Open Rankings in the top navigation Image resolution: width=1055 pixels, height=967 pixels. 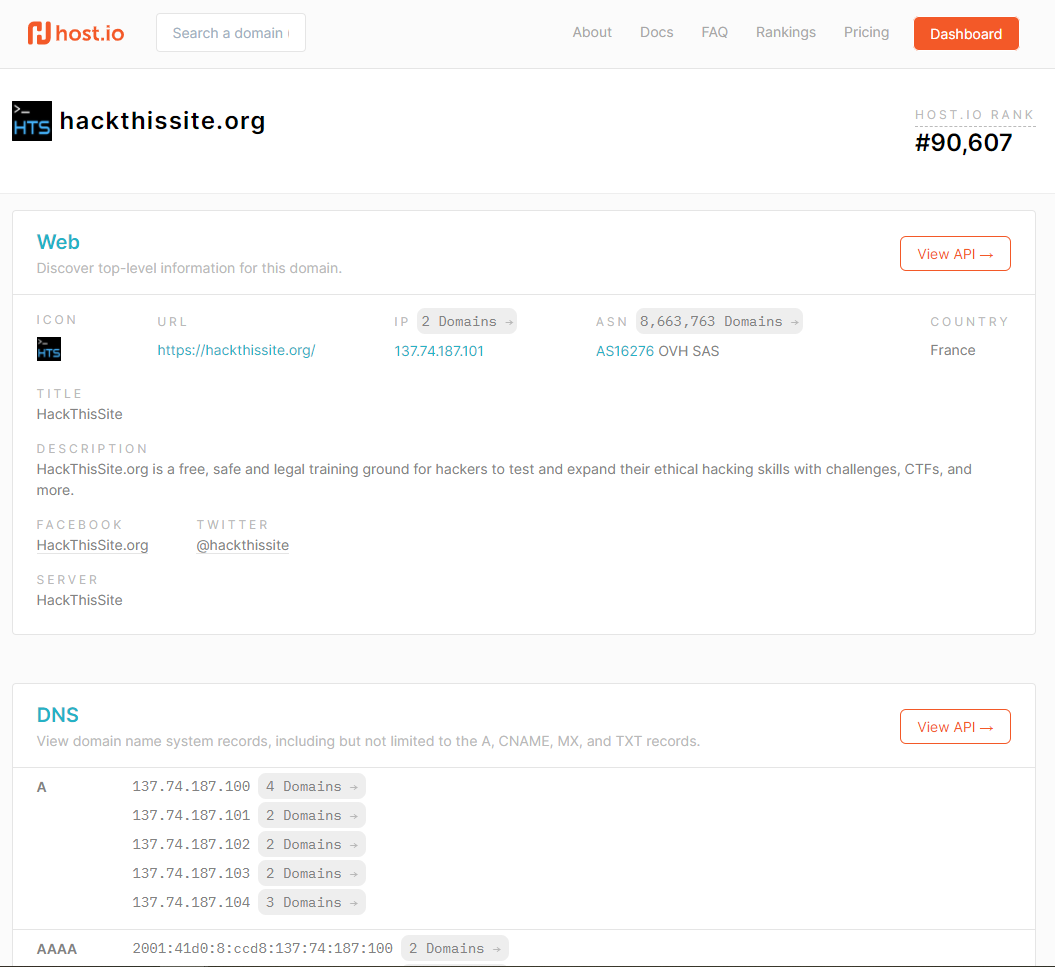coord(786,32)
